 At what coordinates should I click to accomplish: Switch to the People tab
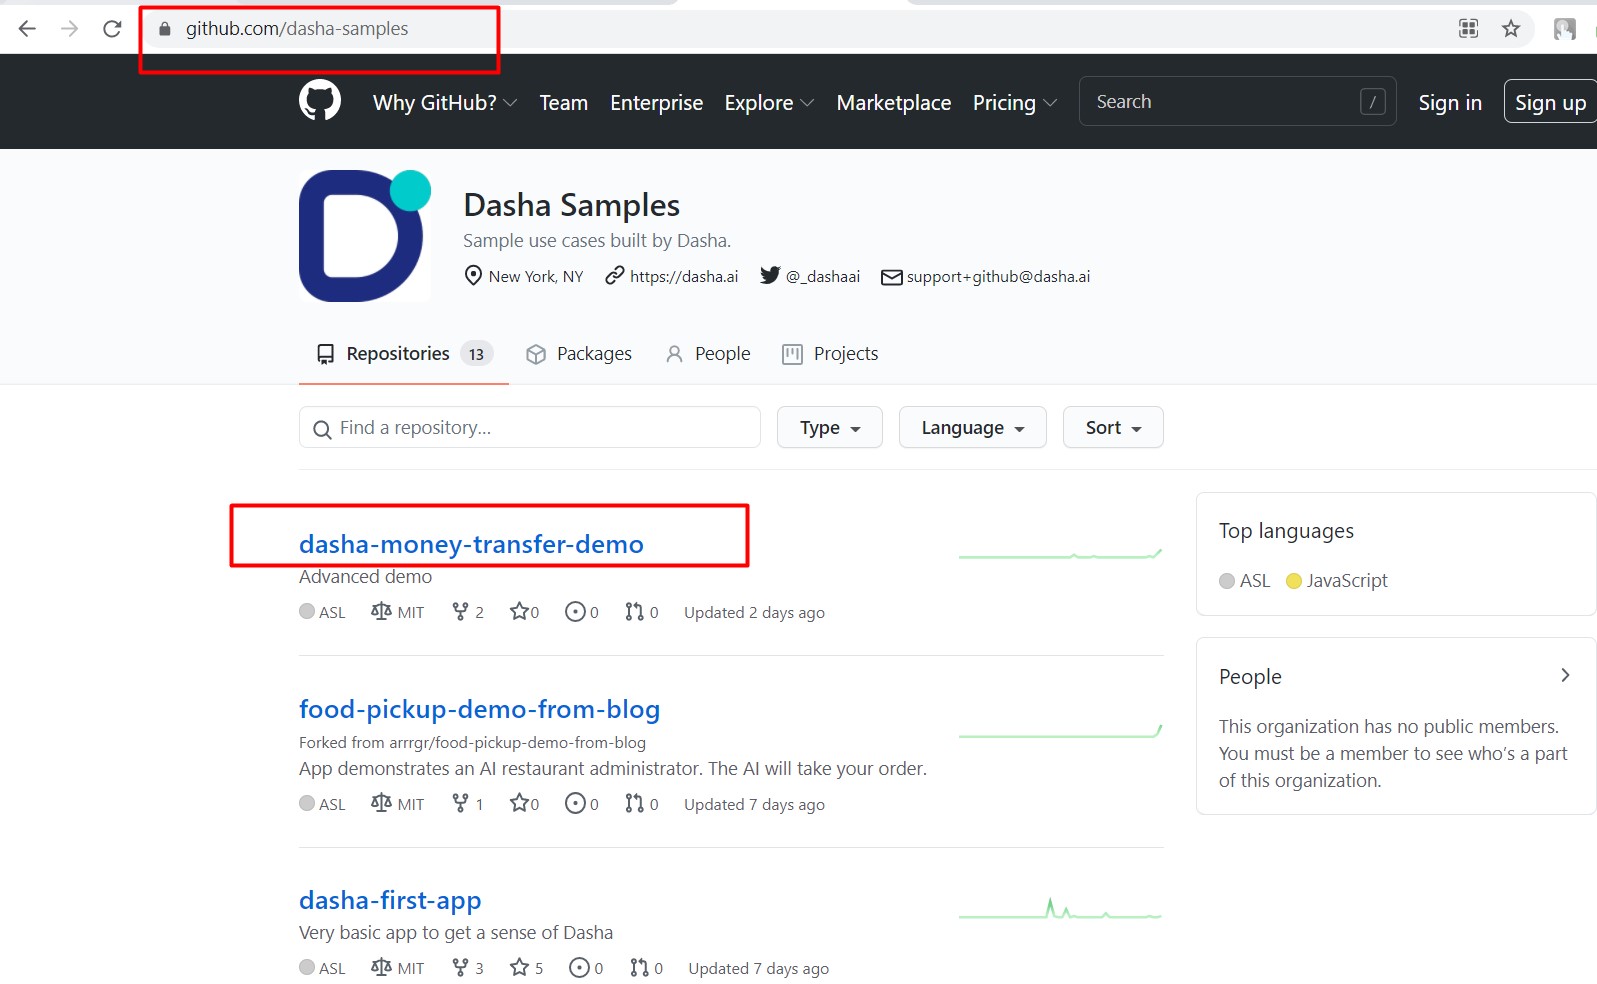tap(708, 354)
